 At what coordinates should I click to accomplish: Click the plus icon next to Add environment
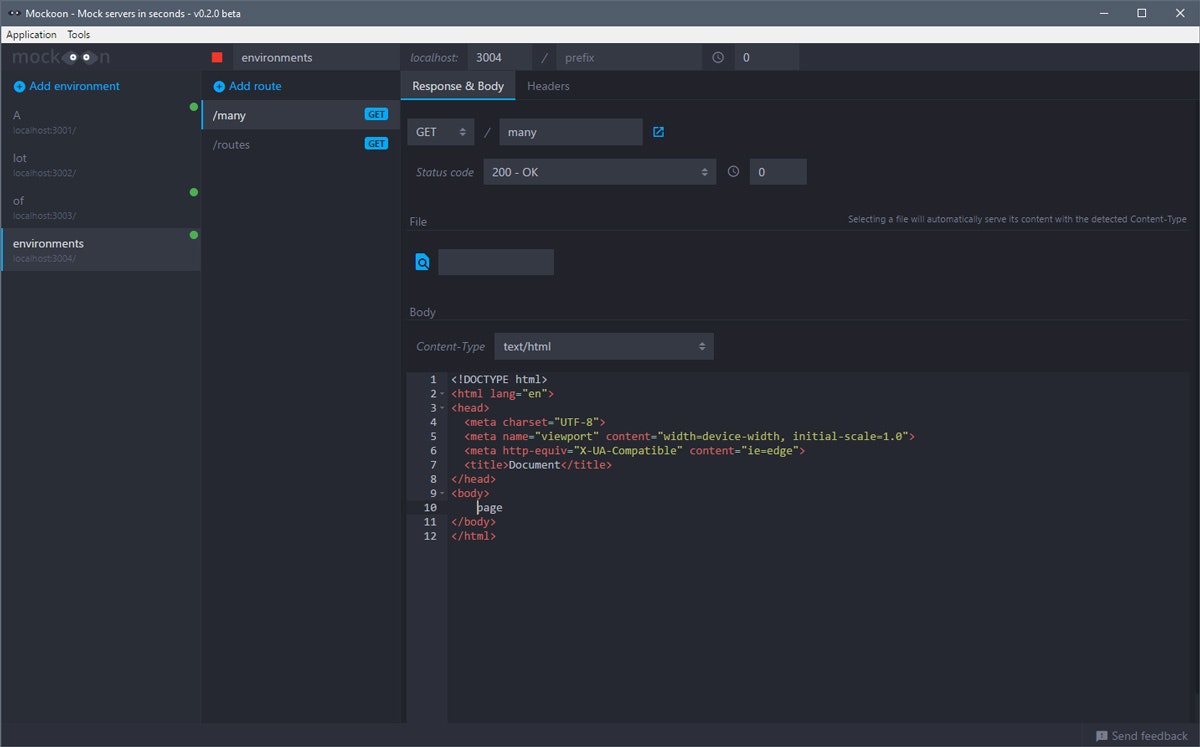pyautogui.click(x=19, y=86)
